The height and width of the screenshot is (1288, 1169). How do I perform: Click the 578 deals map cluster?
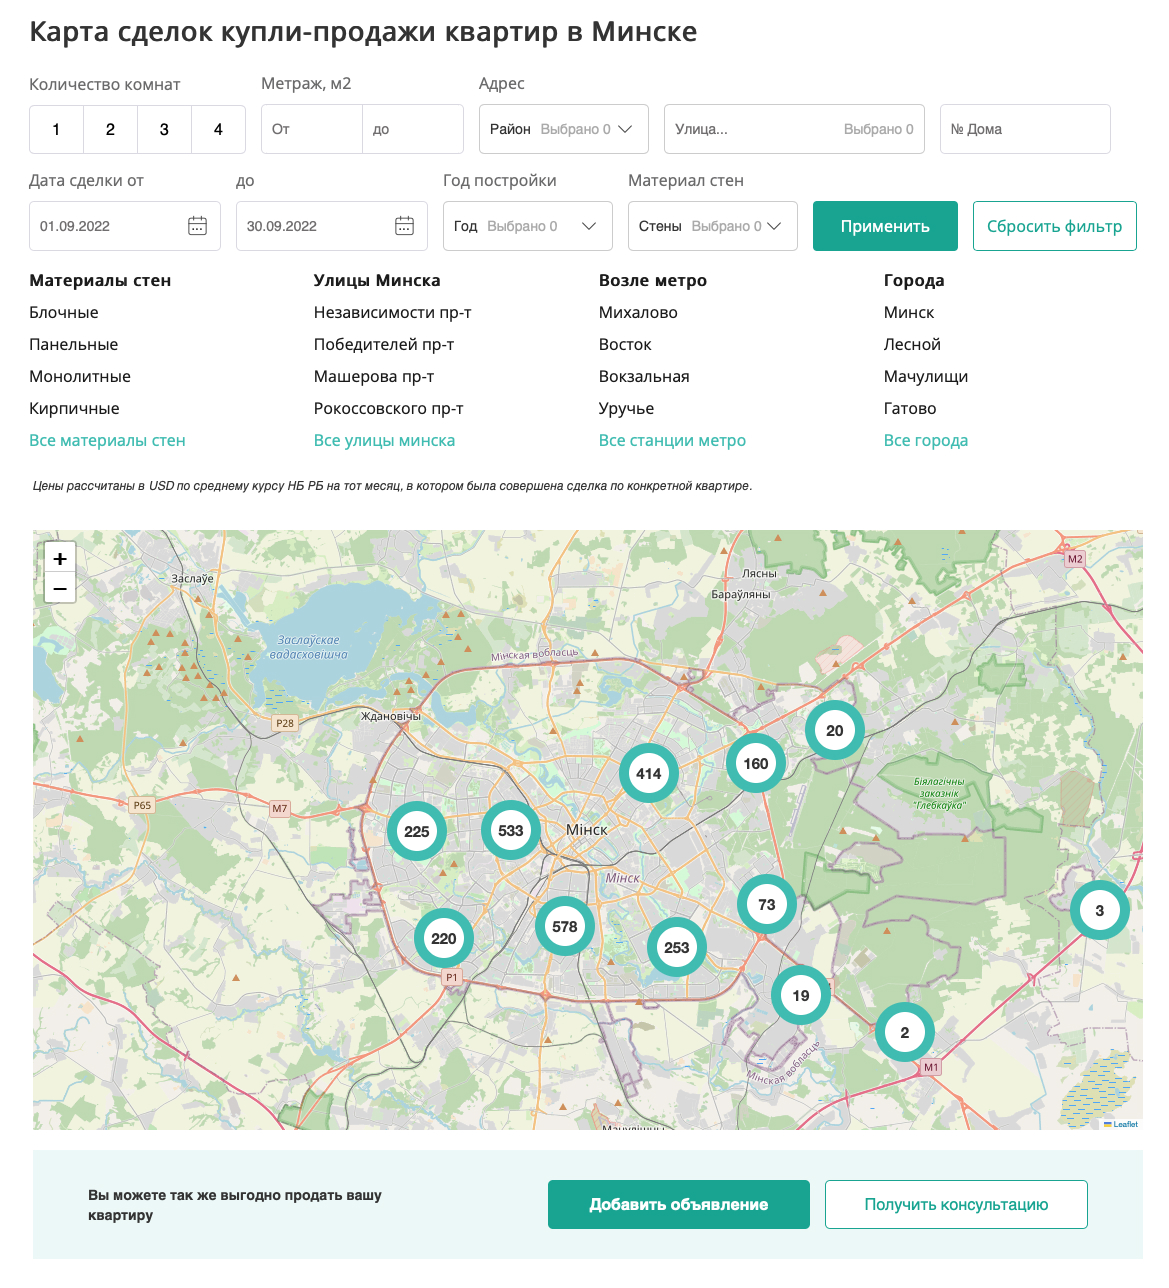565,926
